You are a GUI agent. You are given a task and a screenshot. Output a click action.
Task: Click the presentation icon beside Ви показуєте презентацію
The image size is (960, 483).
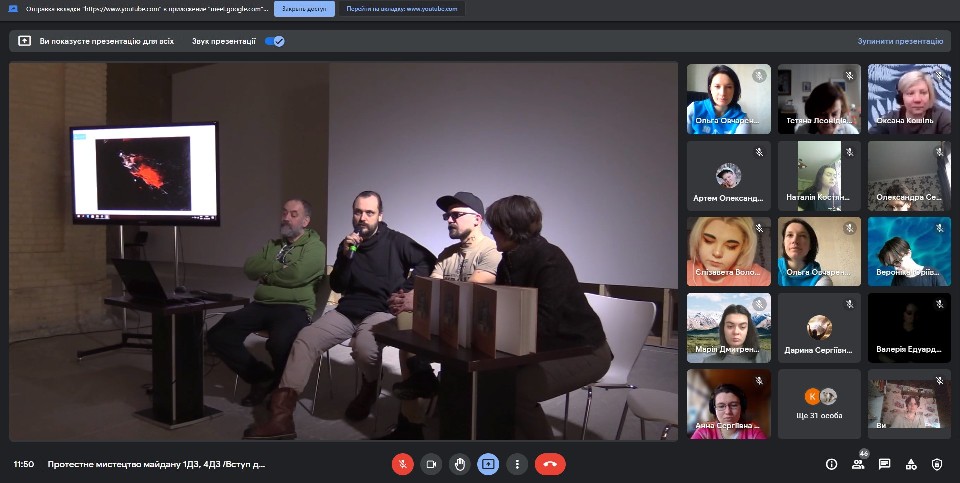[x=24, y=41]
